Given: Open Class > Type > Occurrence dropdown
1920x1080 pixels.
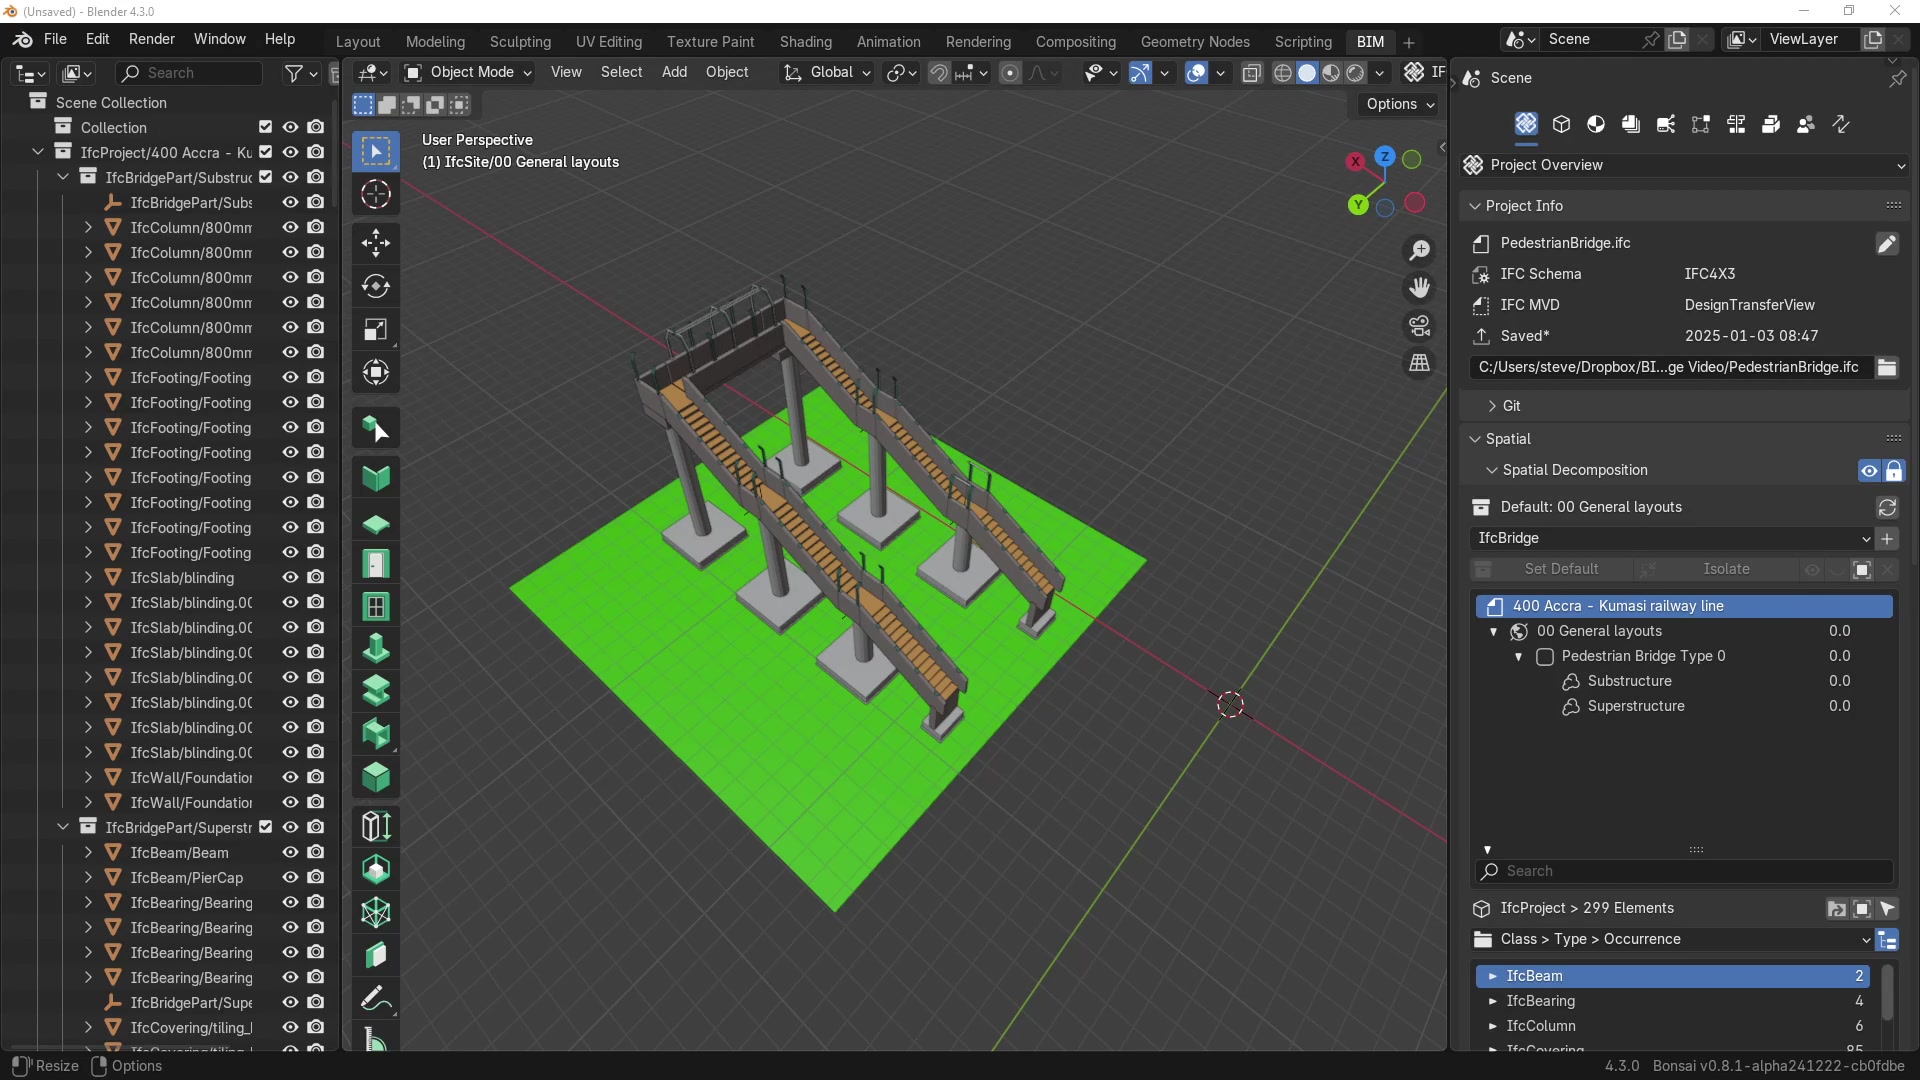Looking at the screenshot, I should (1672, 940).
